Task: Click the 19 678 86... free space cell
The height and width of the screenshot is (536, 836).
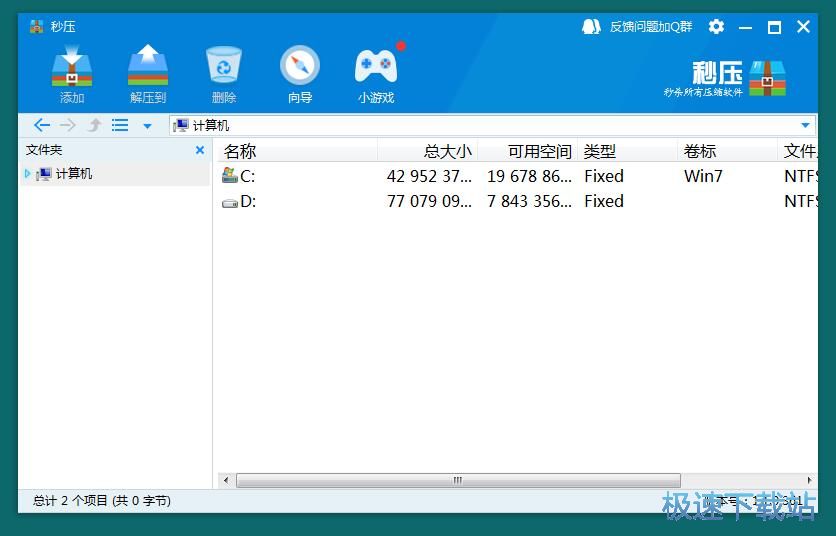Action: tap(529, 176)
